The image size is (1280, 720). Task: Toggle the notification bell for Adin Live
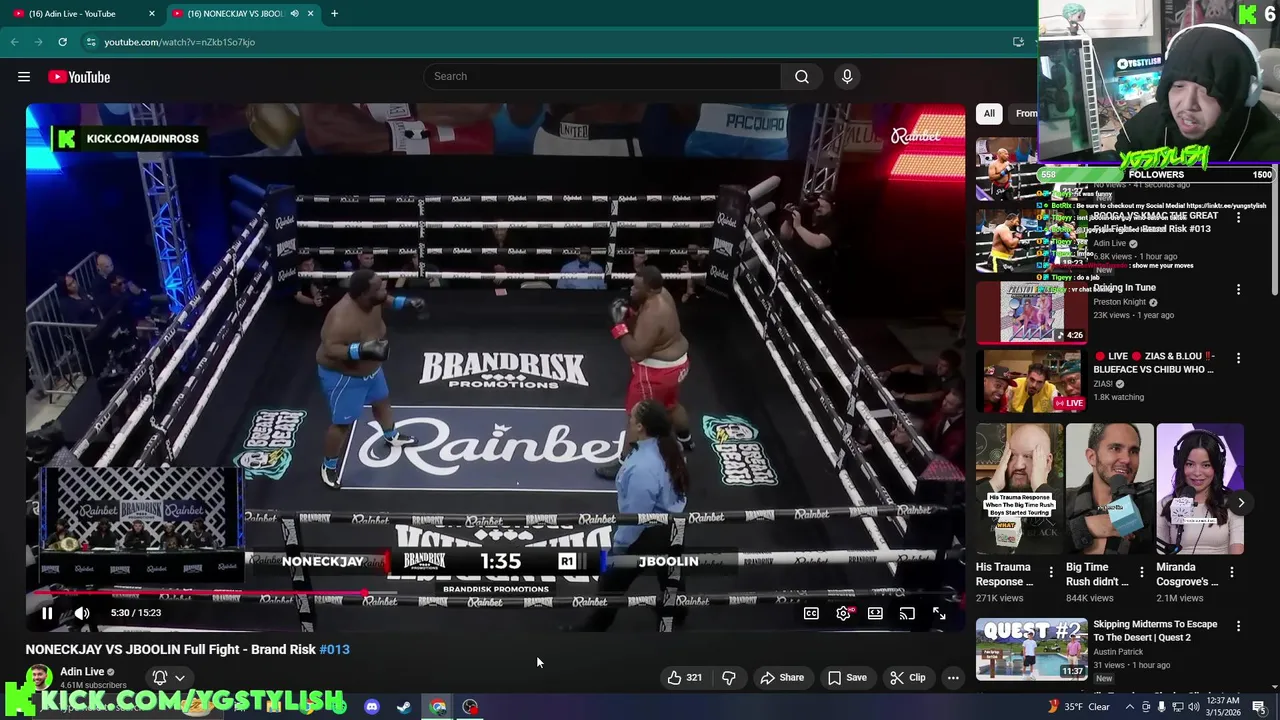click(x=160, y=677)
